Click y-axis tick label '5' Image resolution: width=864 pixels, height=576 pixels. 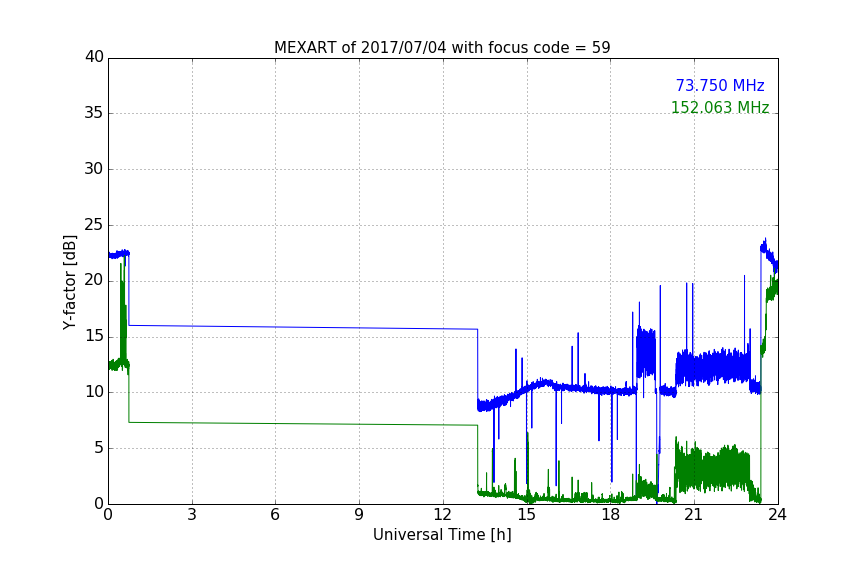[99, 448]
